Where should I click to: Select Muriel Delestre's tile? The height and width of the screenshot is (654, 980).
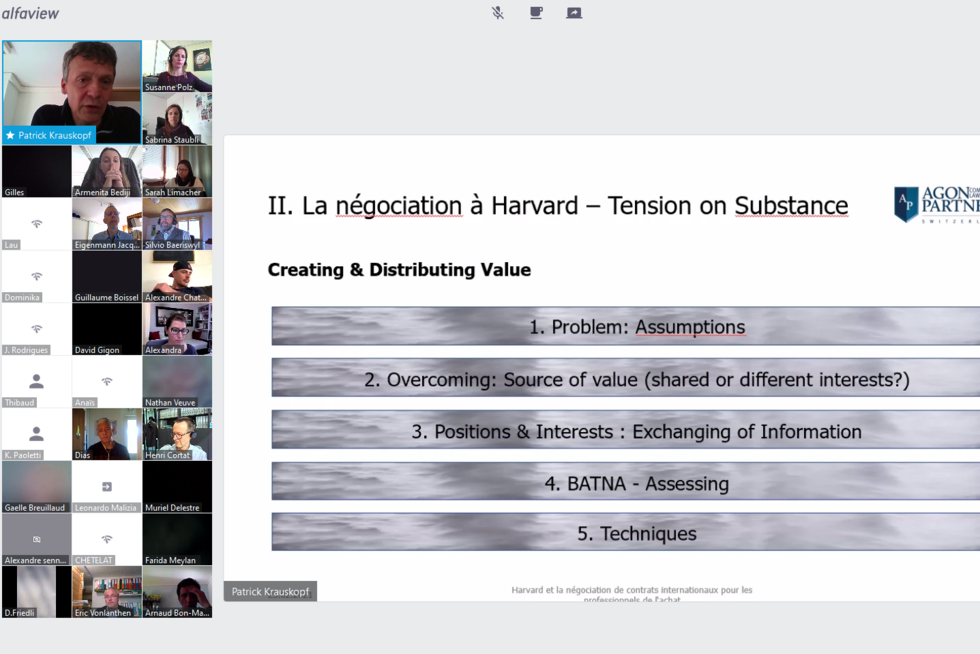(x=178, y=486)
